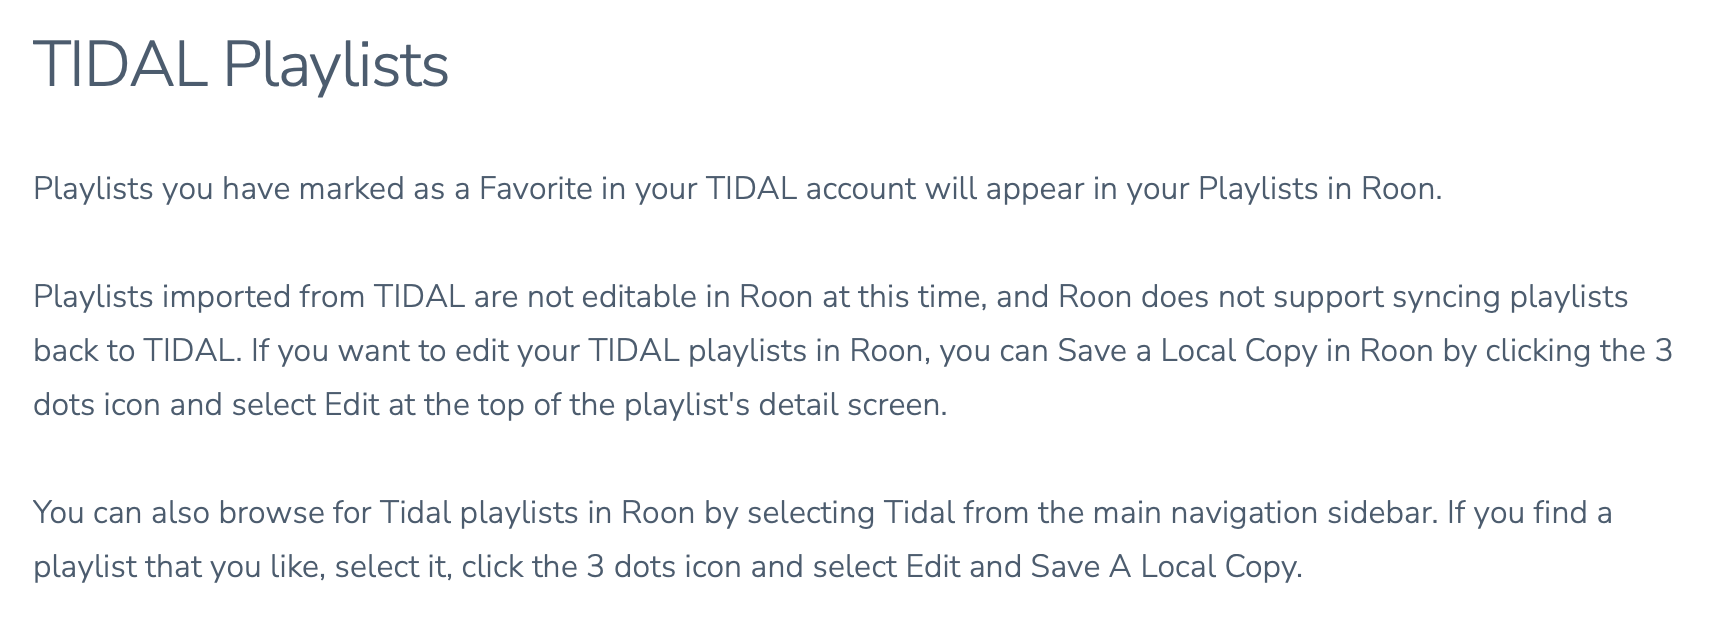The width and height of the screenshot is (1720, 622).
Task: Click the phrase Playlists imported from TIDAL
Action: (249, 297)
